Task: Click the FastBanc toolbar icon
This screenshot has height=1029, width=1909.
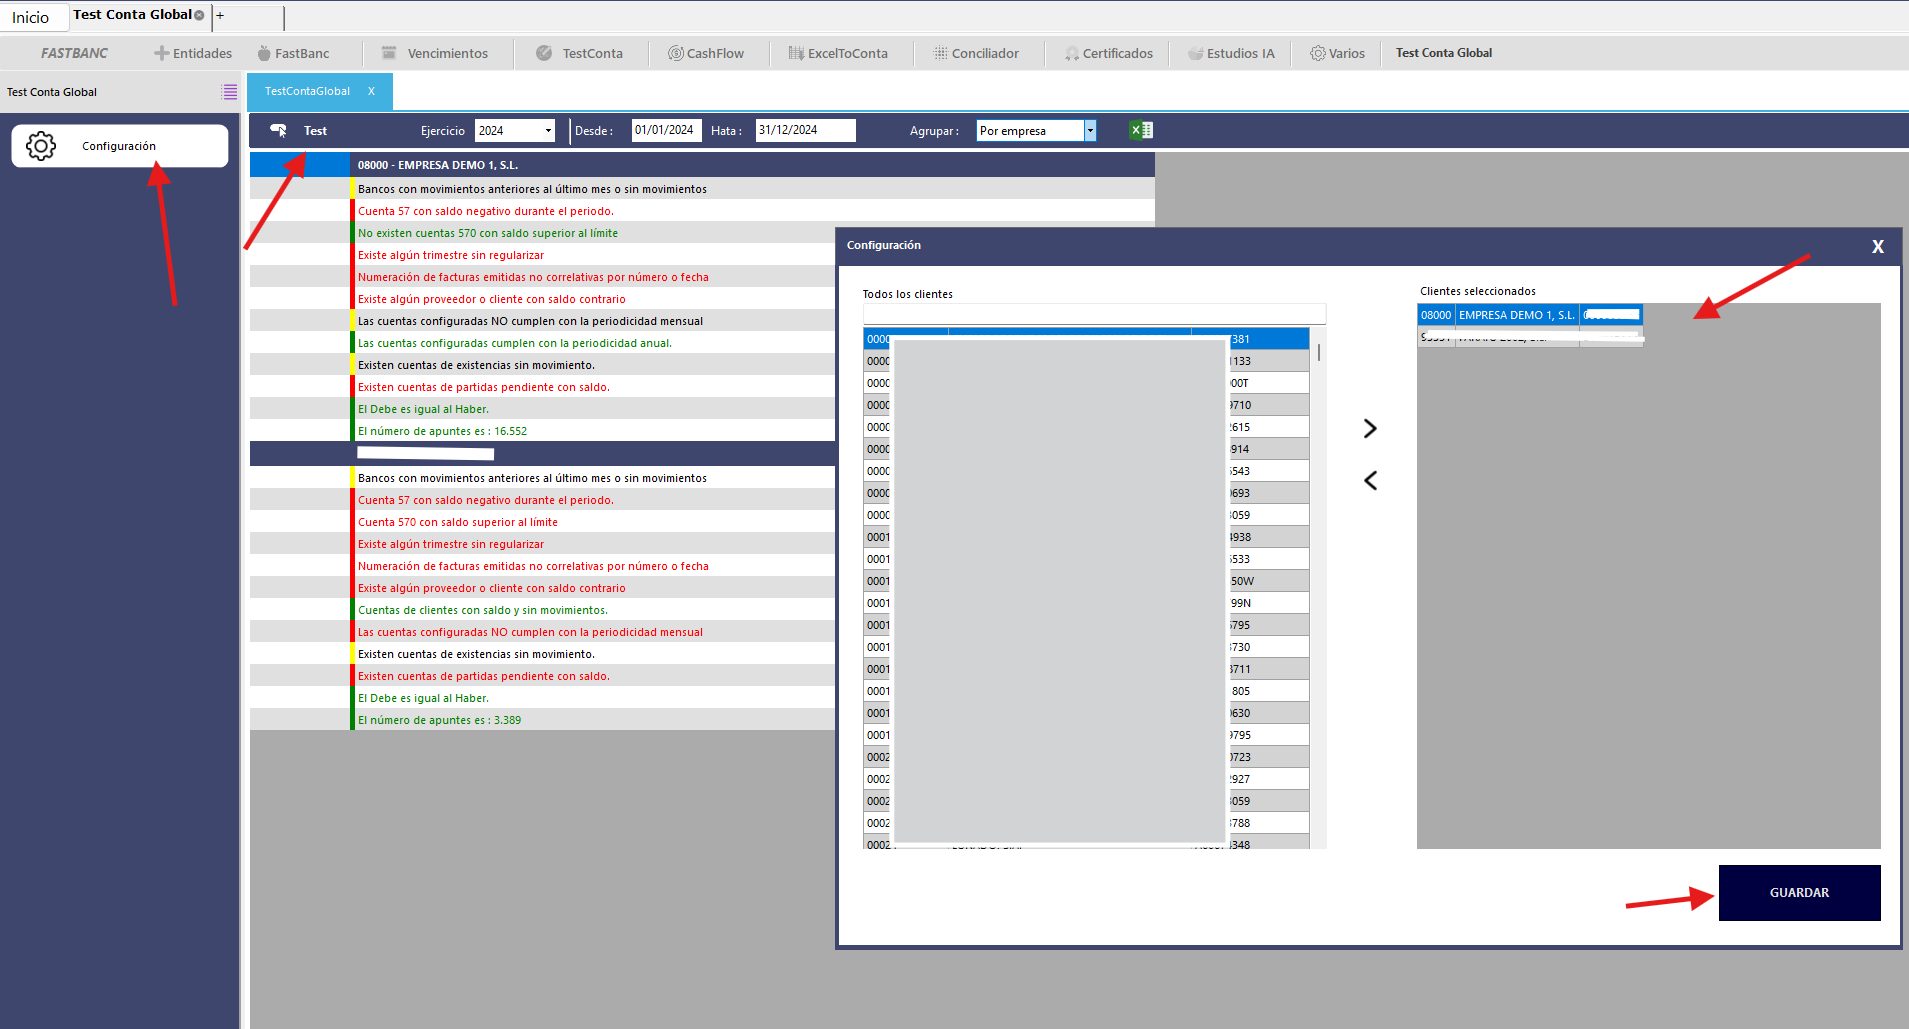Action: [x=264, y=53]
